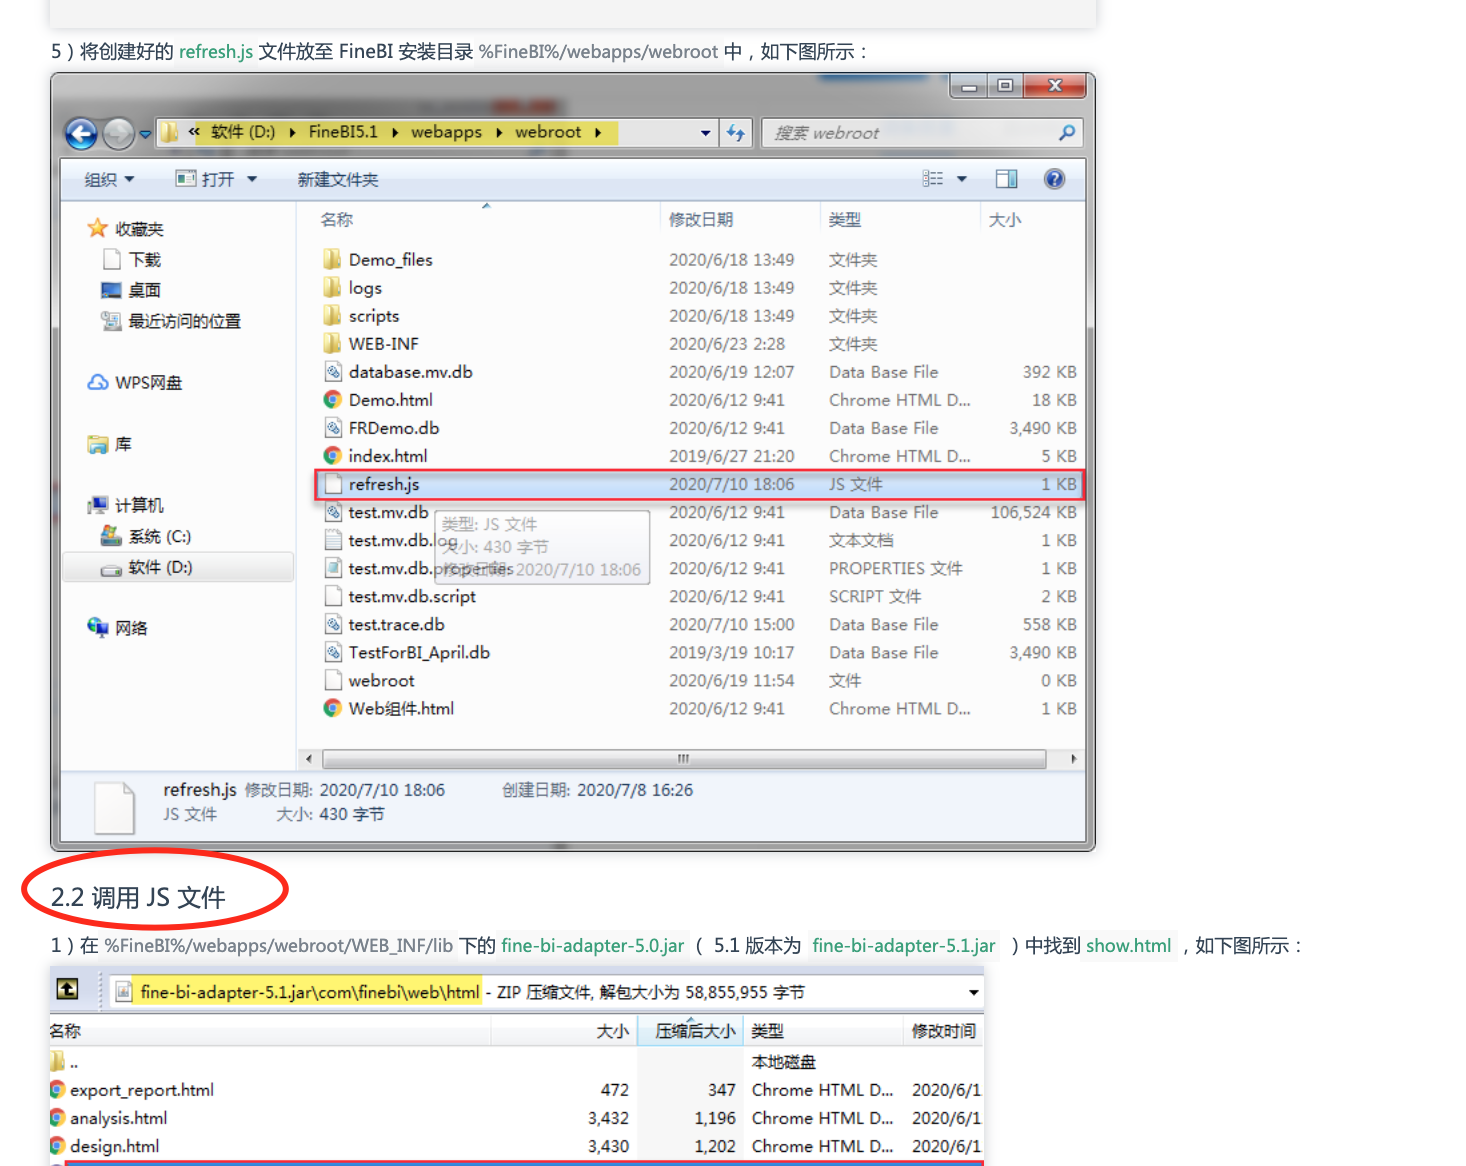This screenshot has width=1466, height=1166.
Task: Select design.html in ZIP listing
Action: 105,1146
